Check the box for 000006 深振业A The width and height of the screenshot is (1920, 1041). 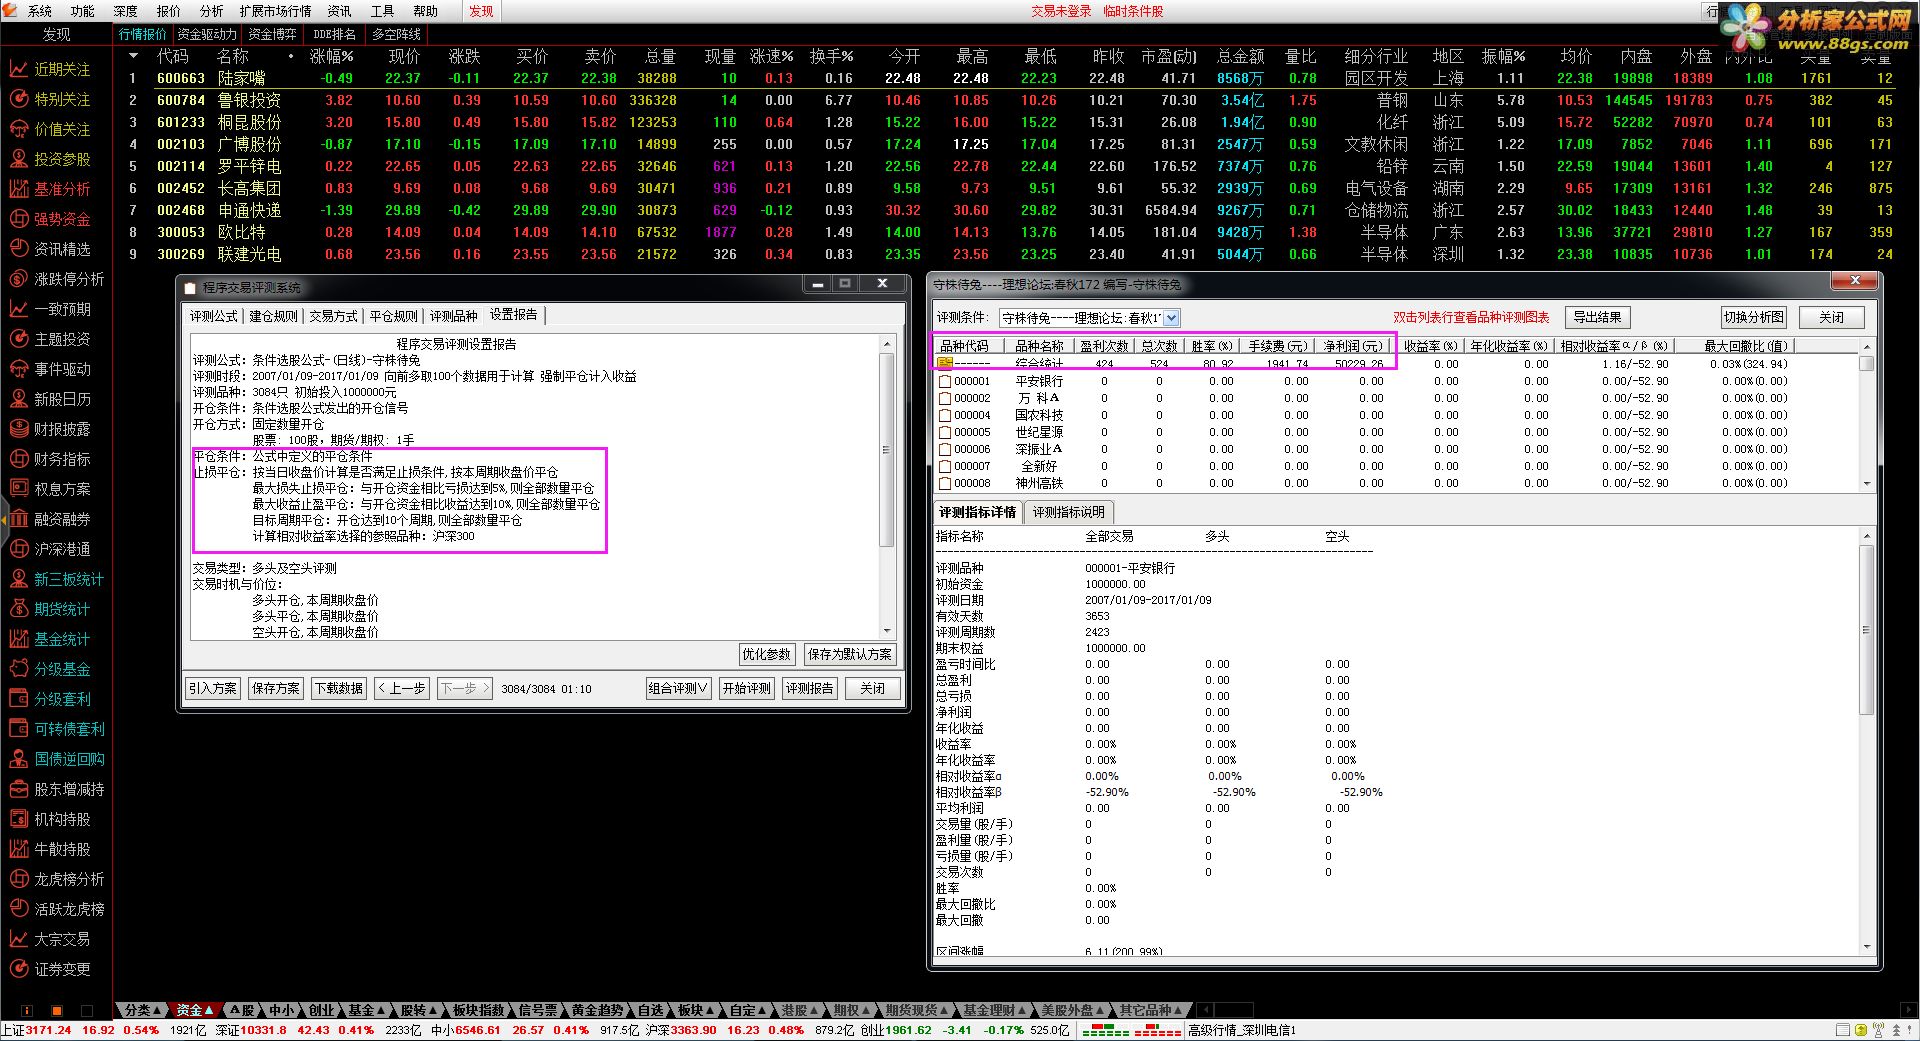pos(945,449)
